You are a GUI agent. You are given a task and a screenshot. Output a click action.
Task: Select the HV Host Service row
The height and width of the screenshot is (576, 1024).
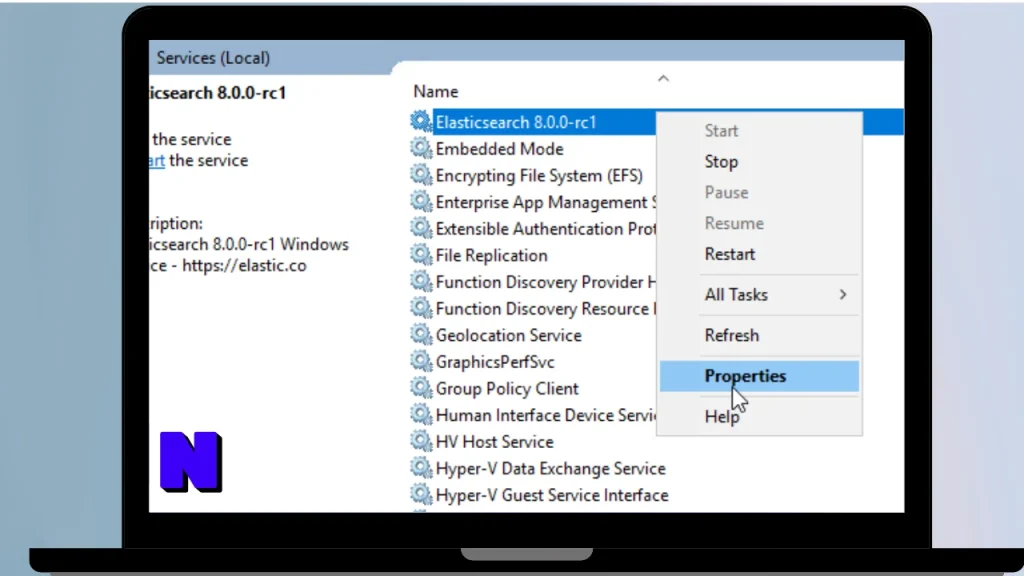point(494,442)
